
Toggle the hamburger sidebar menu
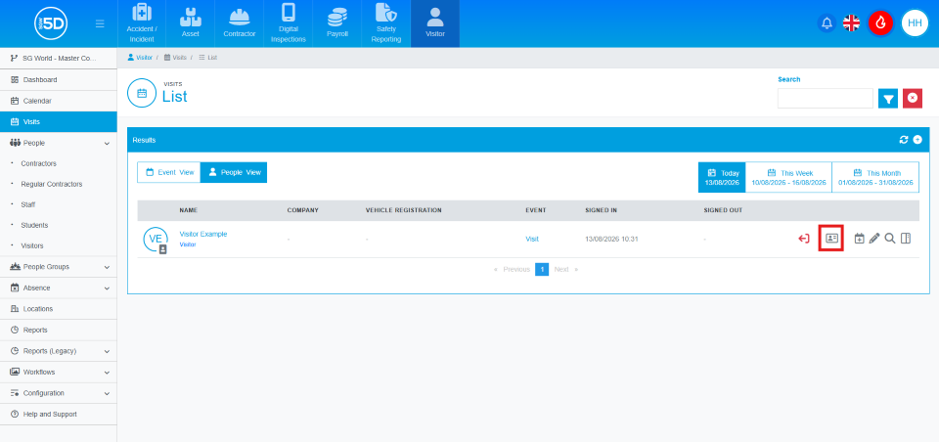click(100, 24)
